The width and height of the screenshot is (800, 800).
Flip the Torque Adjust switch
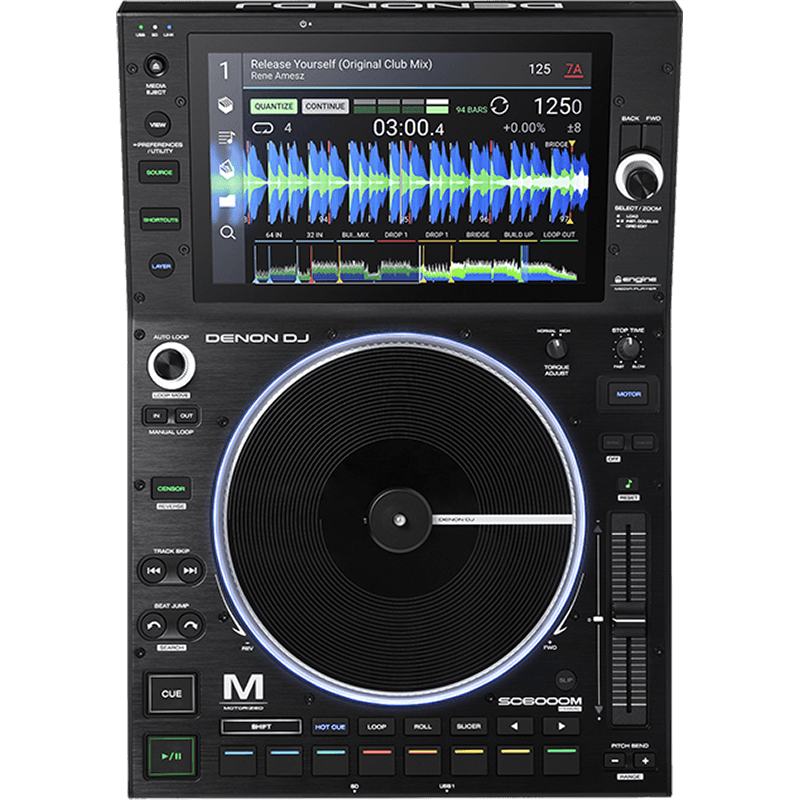click(556, 348)
